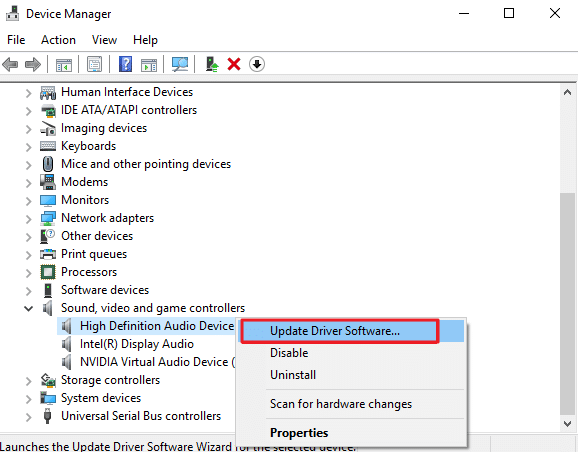
Task: Expand the Storage controllers node
Action: click(28, 381)
